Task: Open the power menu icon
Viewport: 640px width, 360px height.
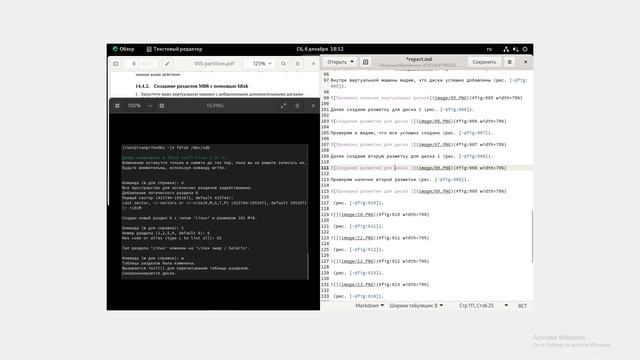Action: [x=525, y=49]
